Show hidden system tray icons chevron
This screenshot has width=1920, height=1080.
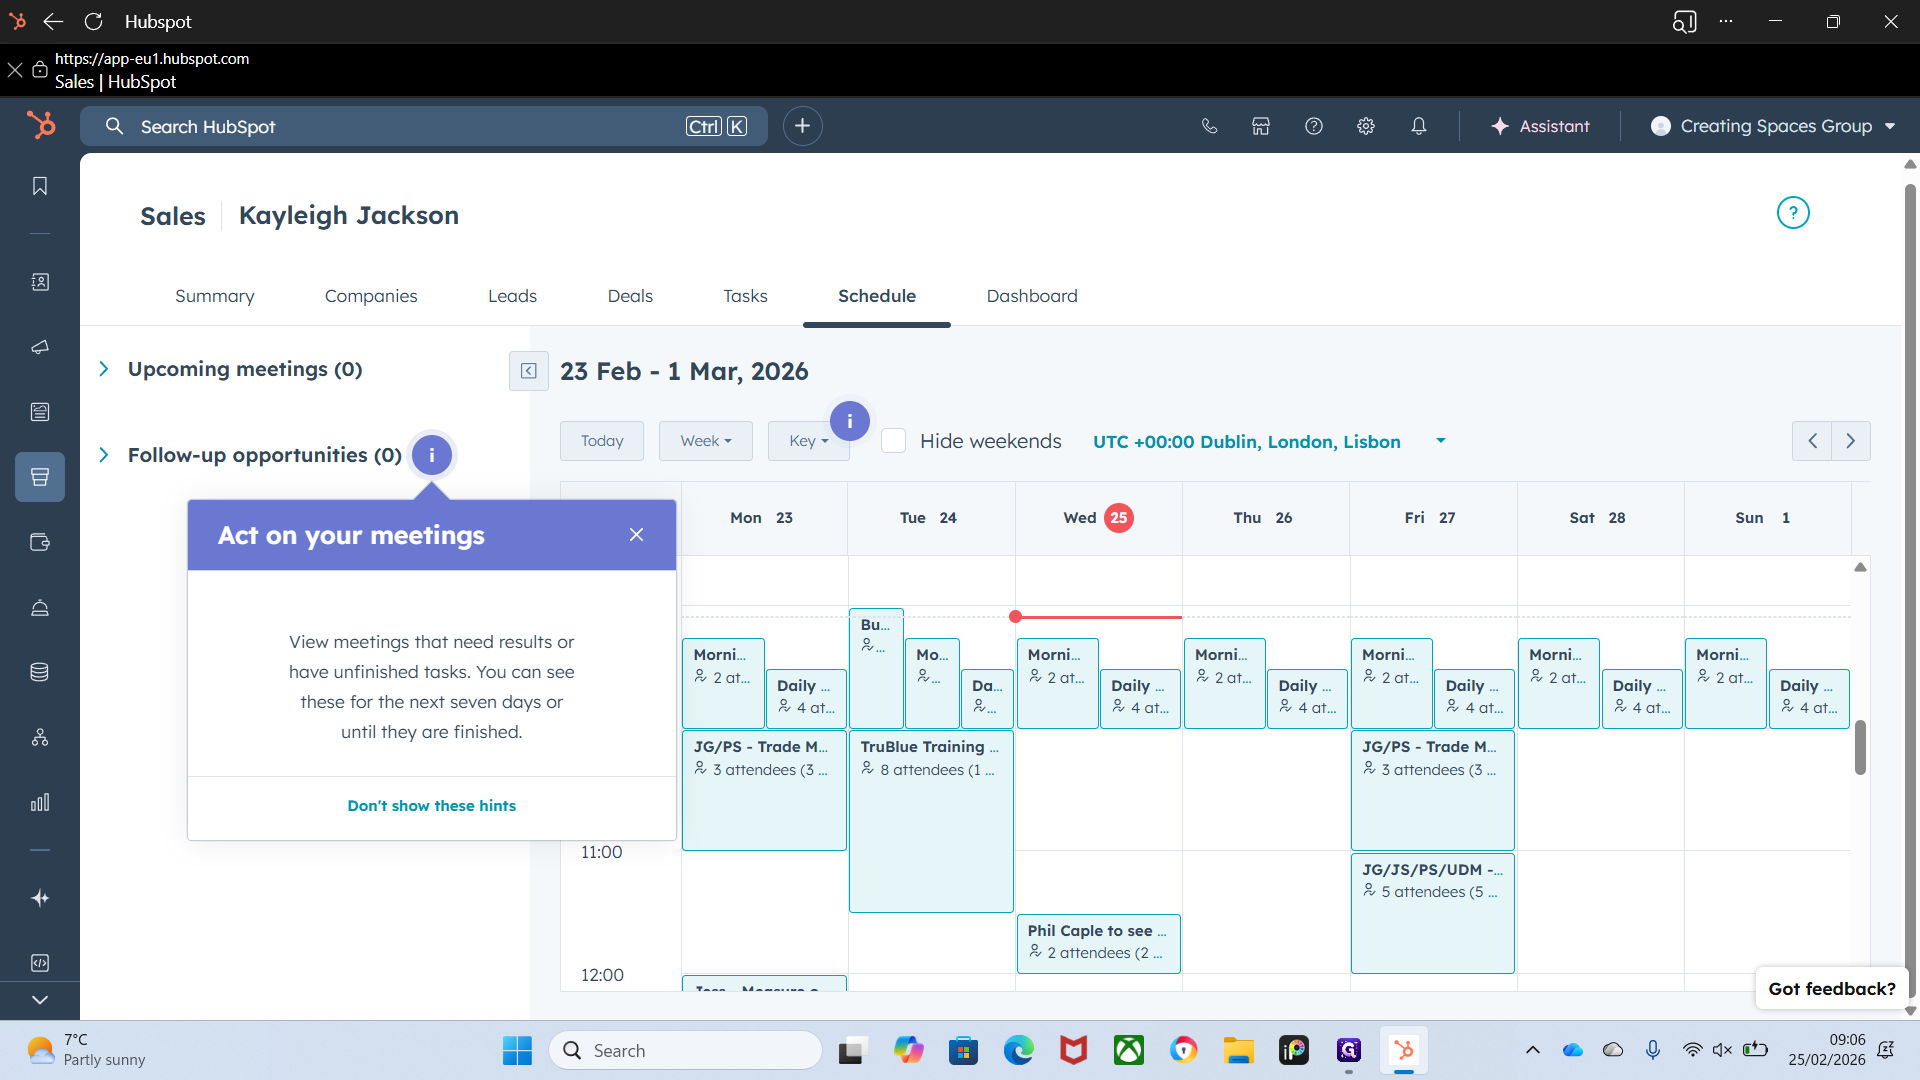click(1532, 1050)
